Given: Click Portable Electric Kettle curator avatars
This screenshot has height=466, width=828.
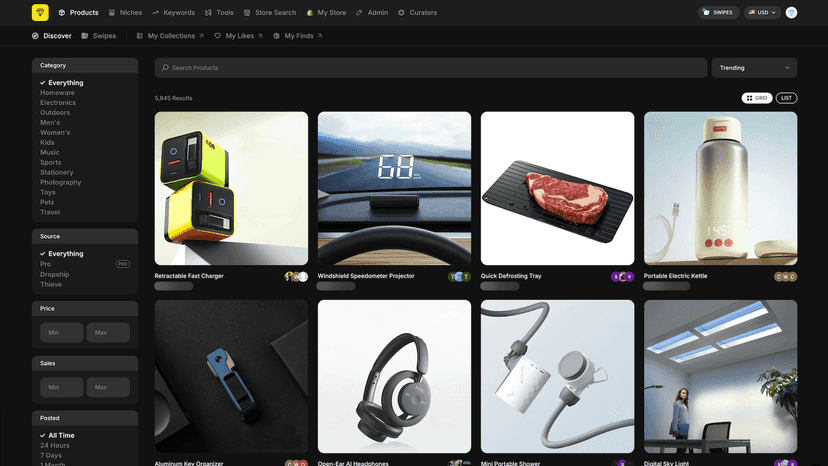Looking at the screenshot, I should pyautogui.click(x=785, y=276).
